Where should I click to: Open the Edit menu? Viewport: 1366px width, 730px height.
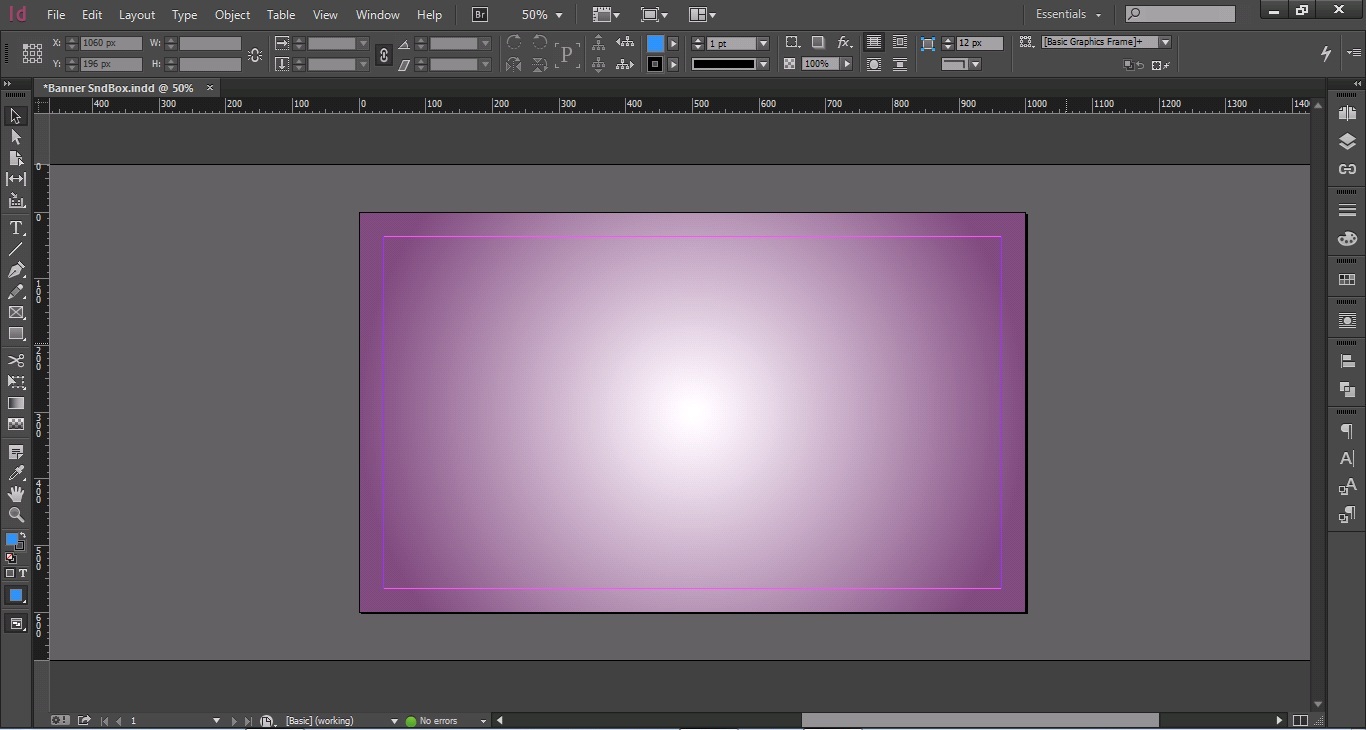click(92, 15)
